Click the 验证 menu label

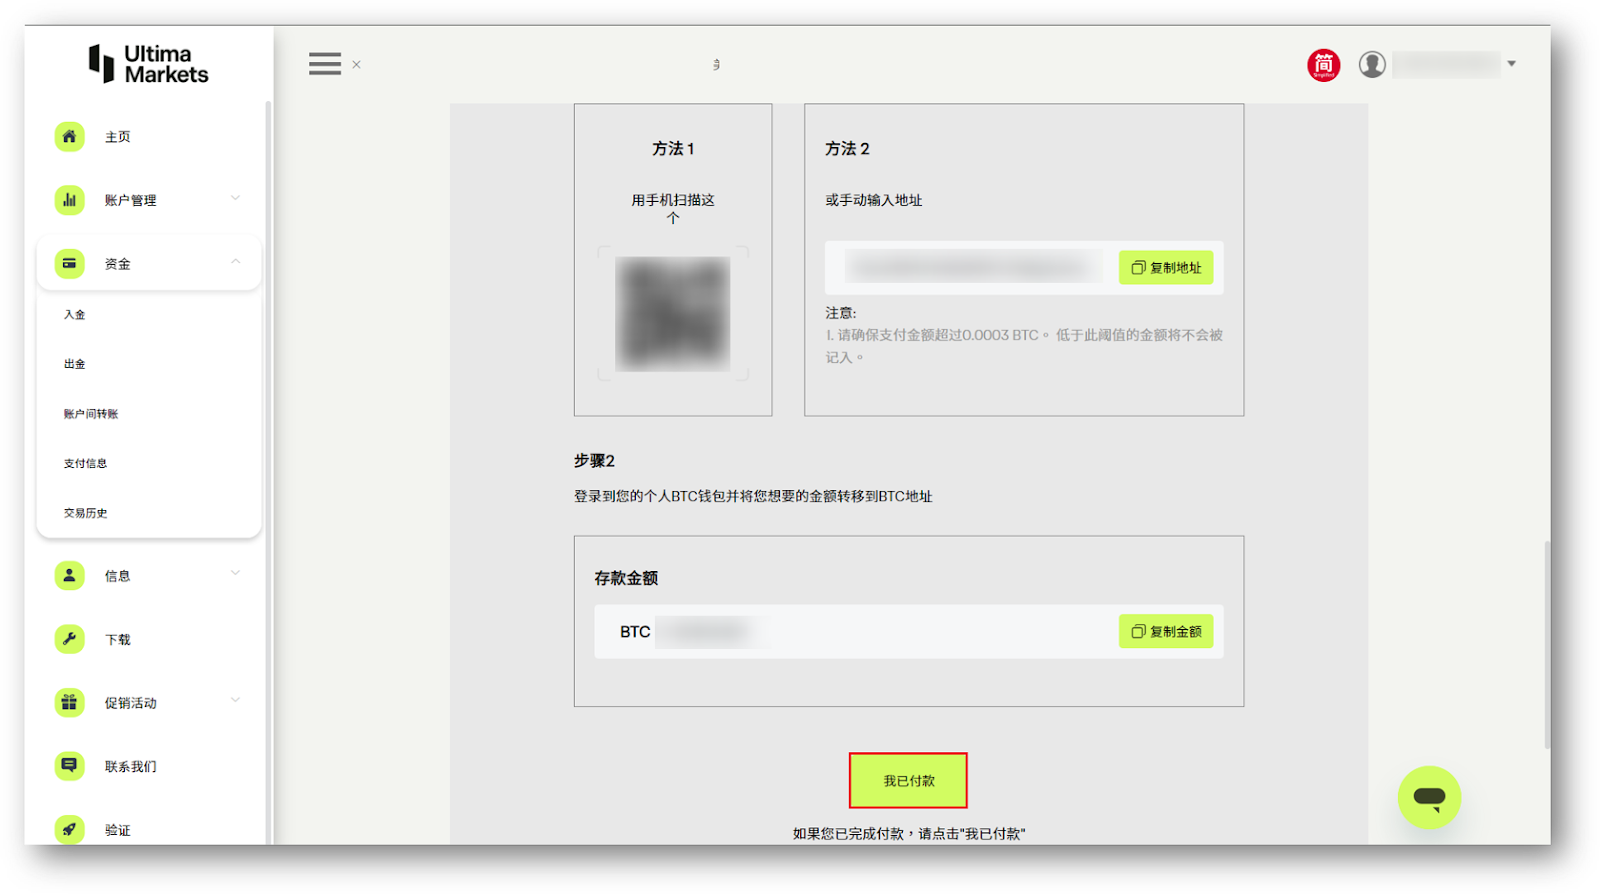[118, 830]
